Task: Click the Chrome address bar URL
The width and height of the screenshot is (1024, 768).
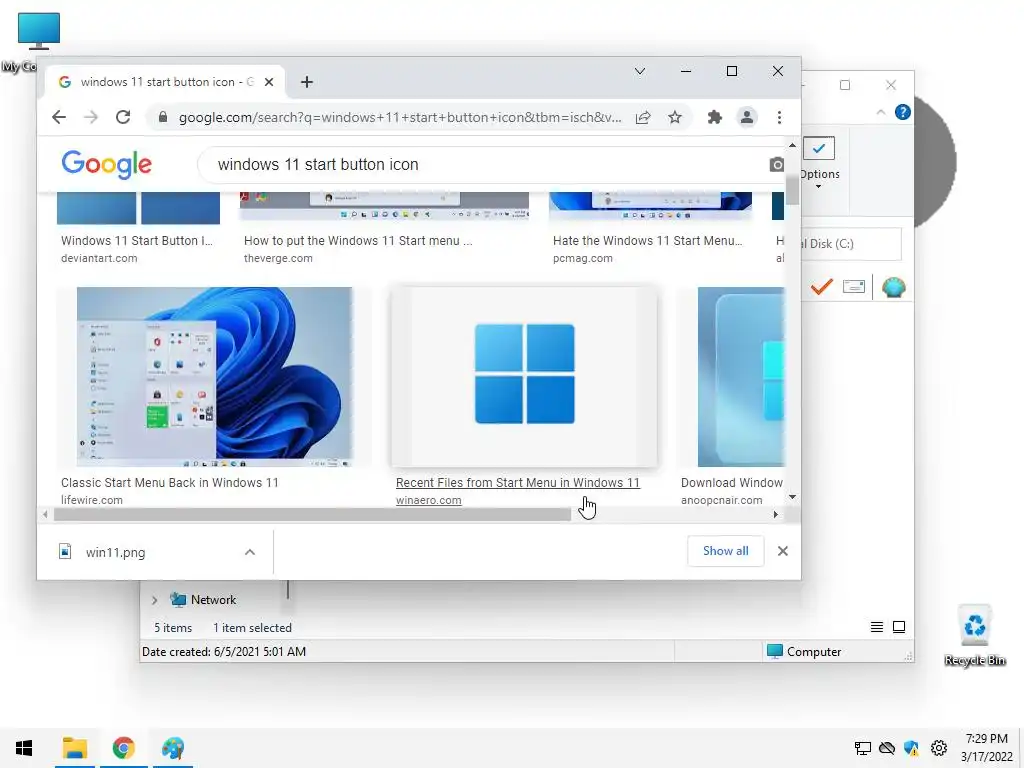Action: (x=400, y=118)
